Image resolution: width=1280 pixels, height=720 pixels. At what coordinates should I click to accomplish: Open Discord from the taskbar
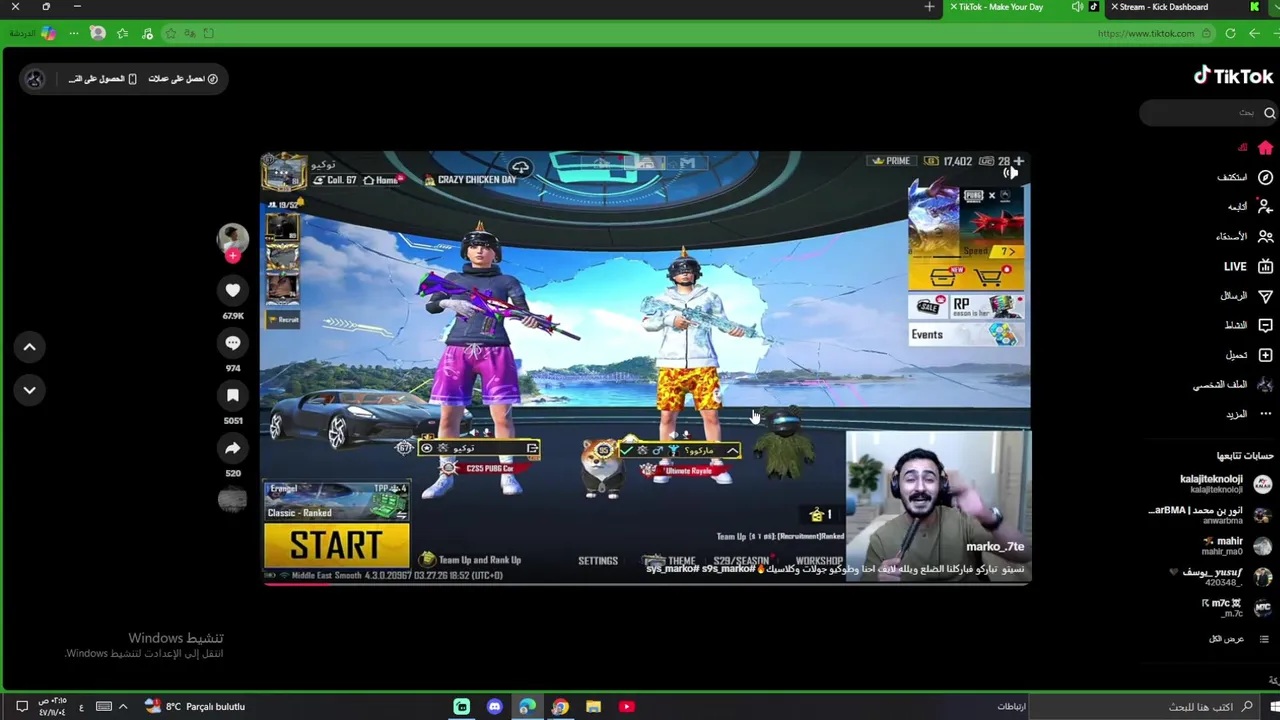point(494,707)
